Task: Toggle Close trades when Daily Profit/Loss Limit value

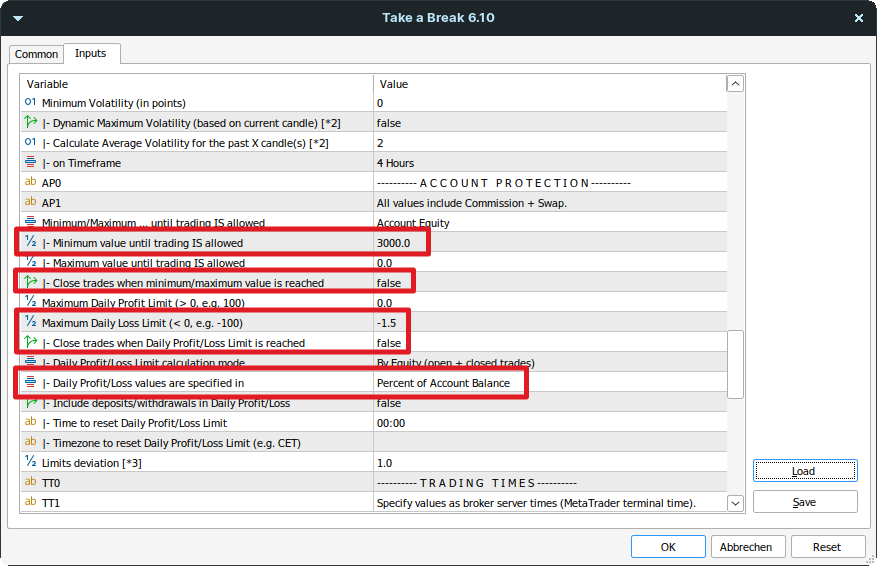Action: click(x=389, y=343)
